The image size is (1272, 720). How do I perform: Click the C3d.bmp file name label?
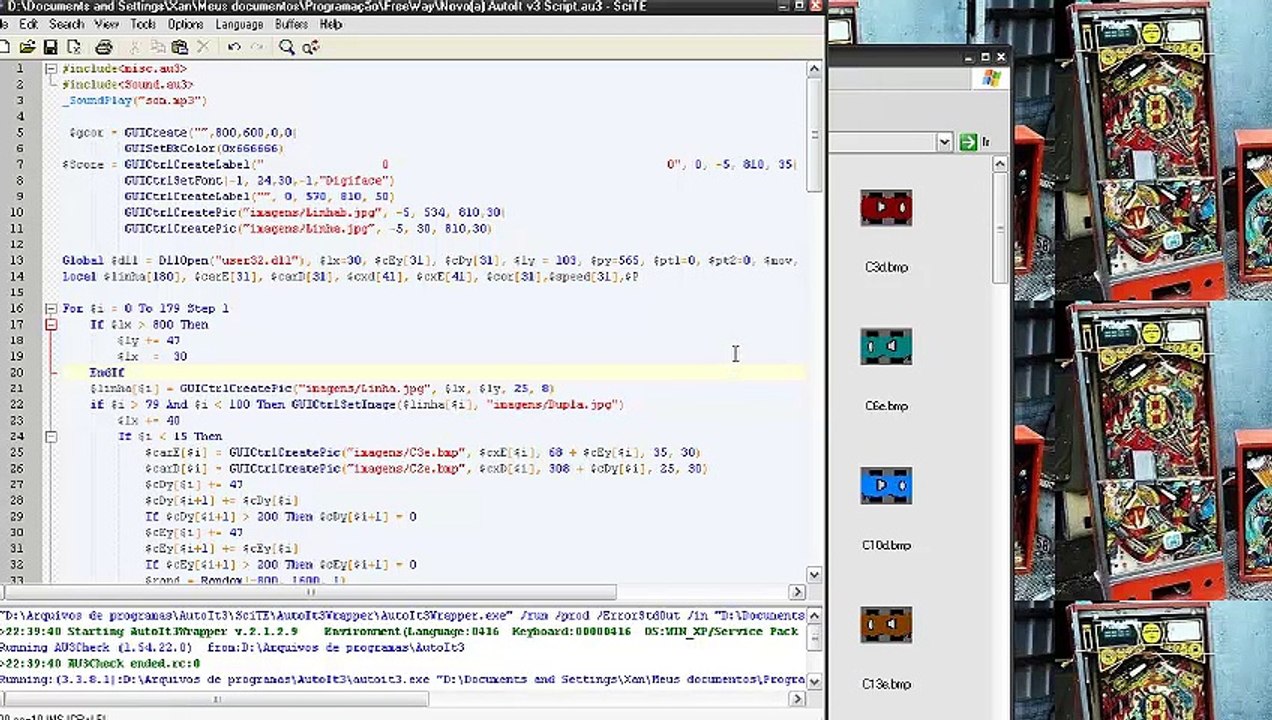pyautogui.click(x=886, y=267)
